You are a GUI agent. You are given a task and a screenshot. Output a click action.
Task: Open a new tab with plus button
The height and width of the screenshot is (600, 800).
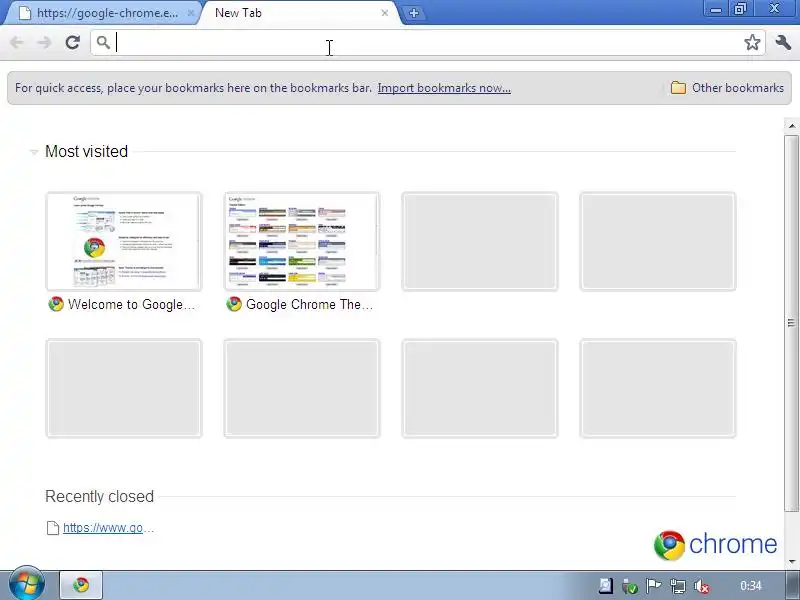point(414,13)
